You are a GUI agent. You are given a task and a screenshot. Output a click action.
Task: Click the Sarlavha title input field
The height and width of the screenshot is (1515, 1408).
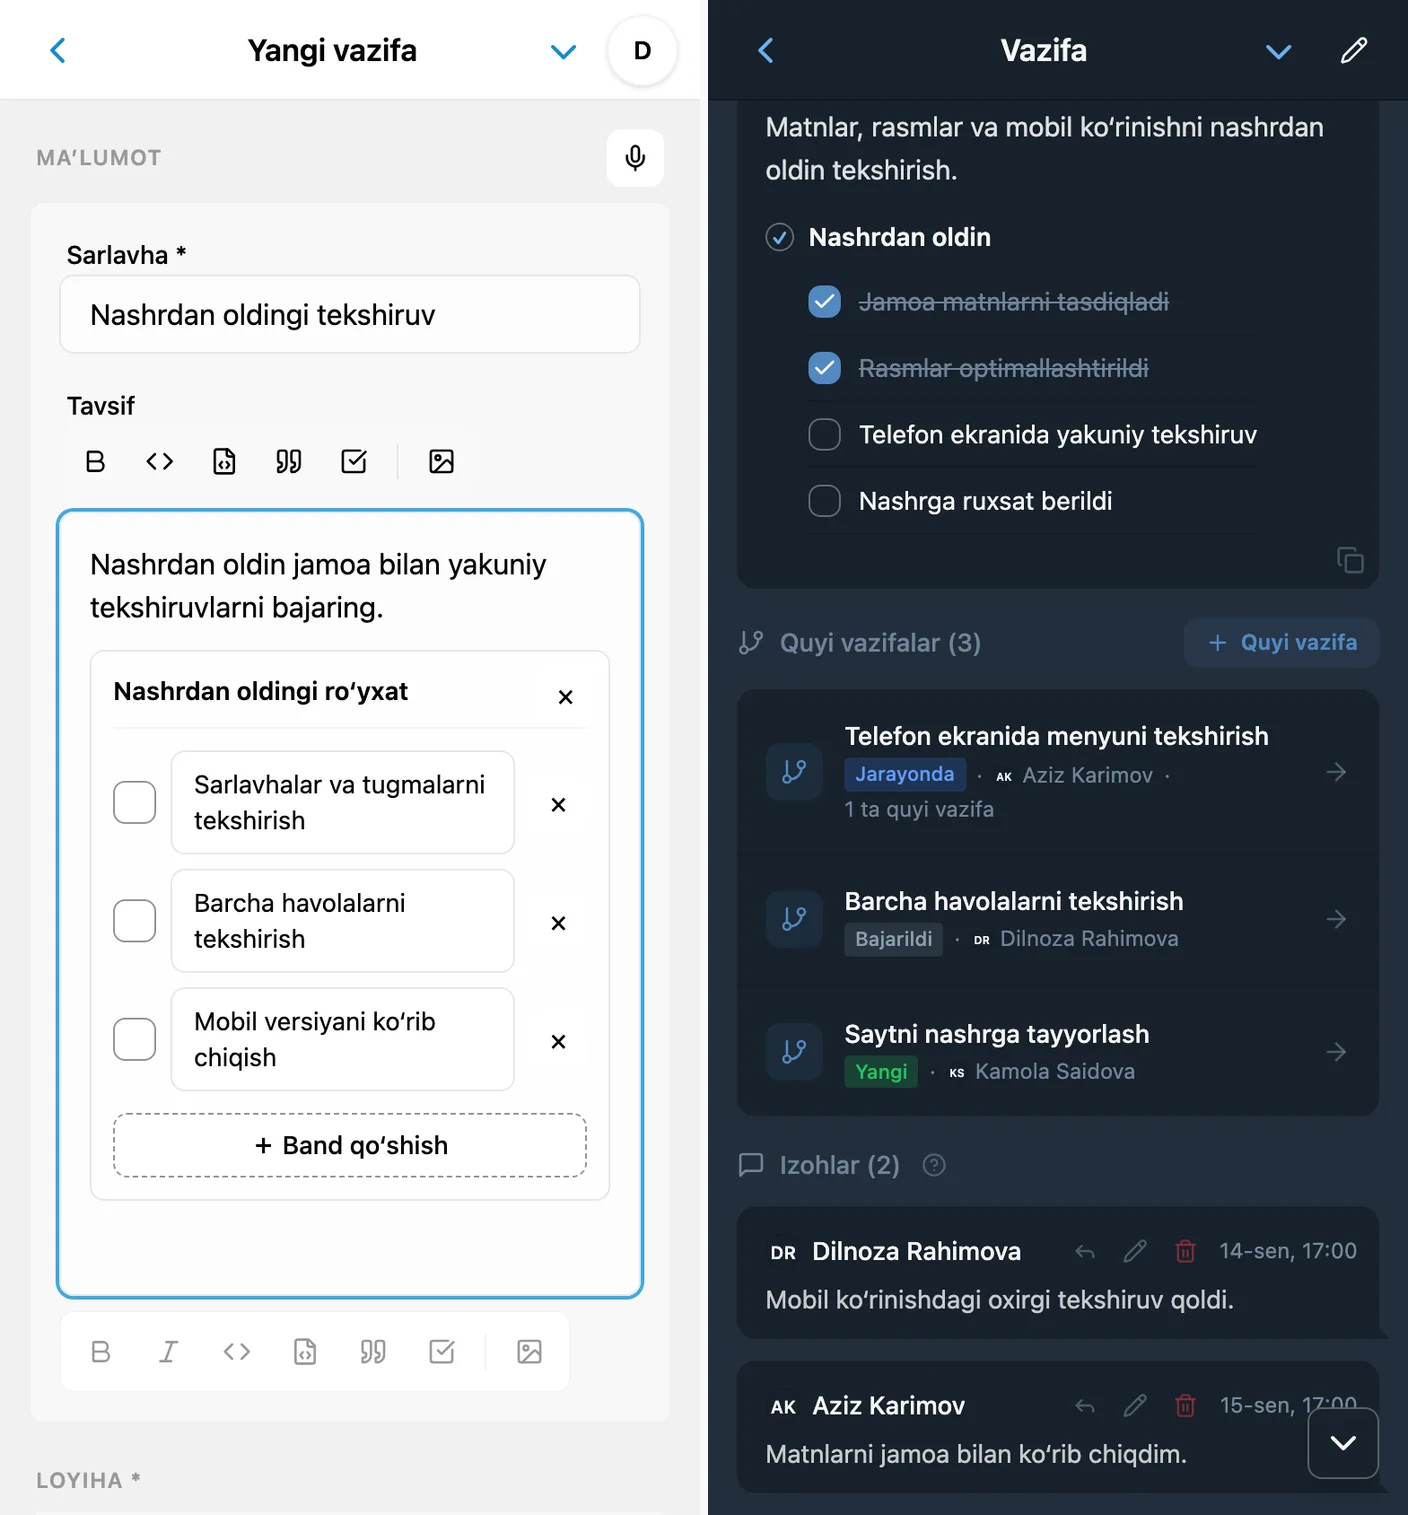point(350,314)
